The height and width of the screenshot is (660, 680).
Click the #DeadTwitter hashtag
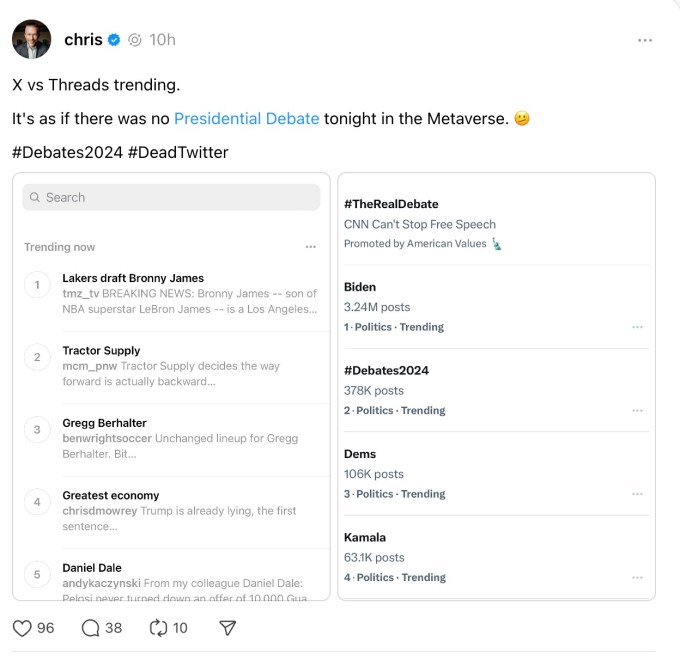click(x=178, y=152)
